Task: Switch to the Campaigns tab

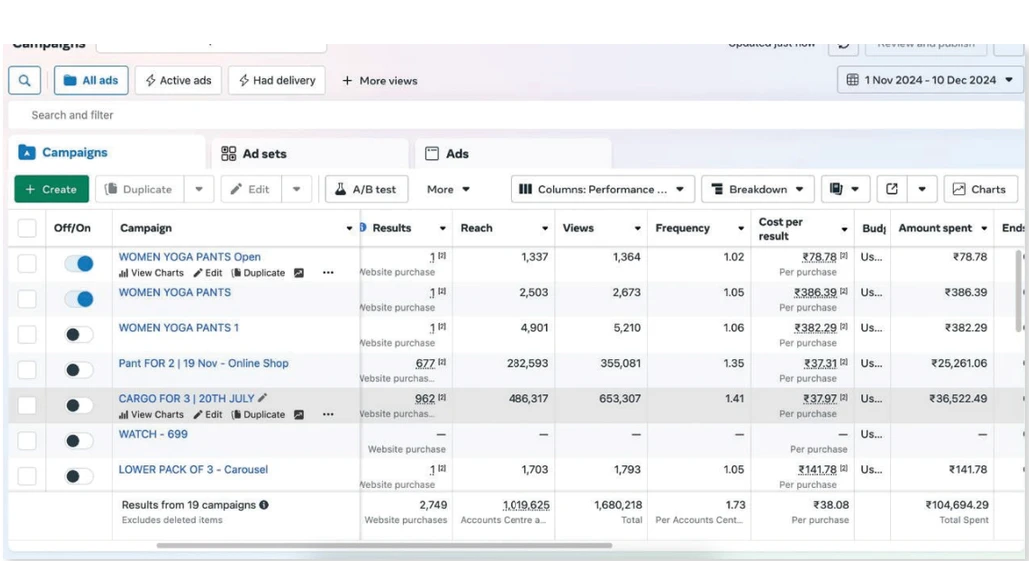Action: [107, 152]
